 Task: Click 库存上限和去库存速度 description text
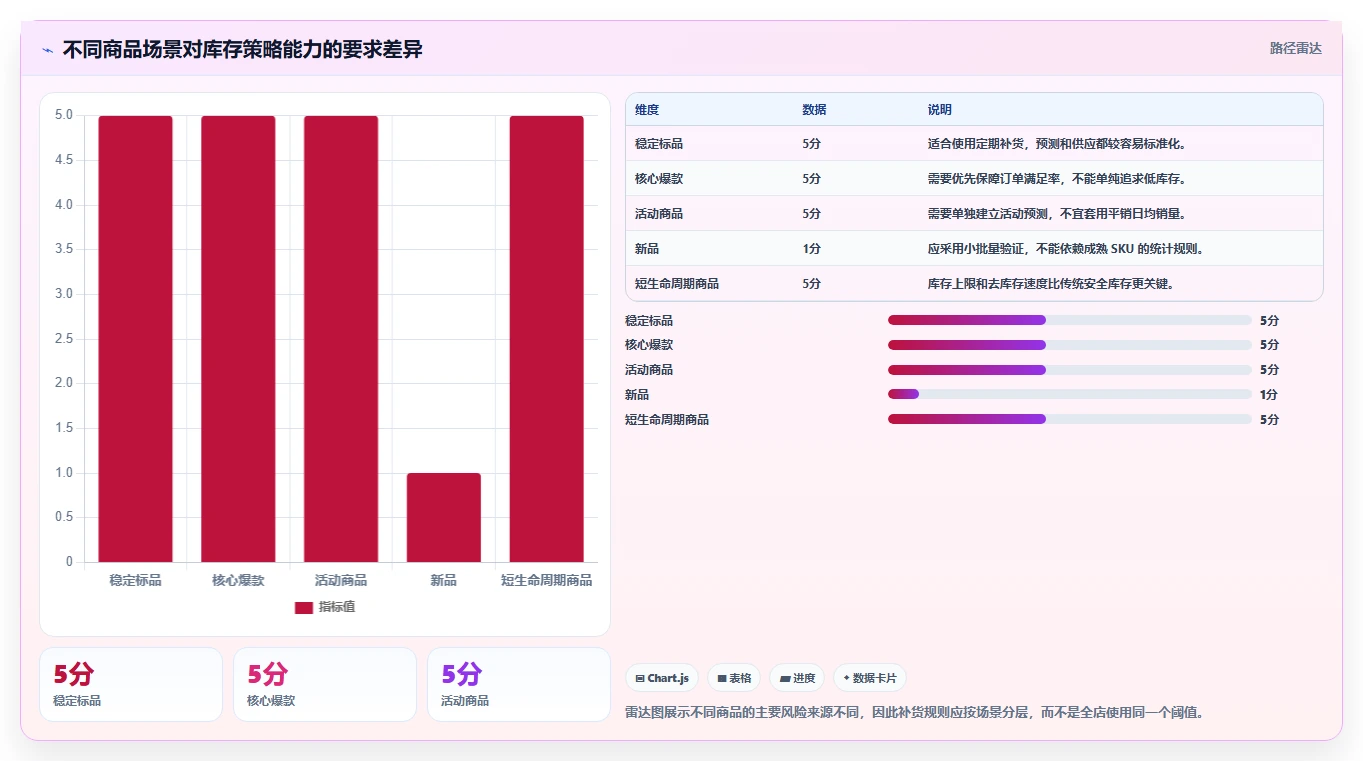[1051, 284]
